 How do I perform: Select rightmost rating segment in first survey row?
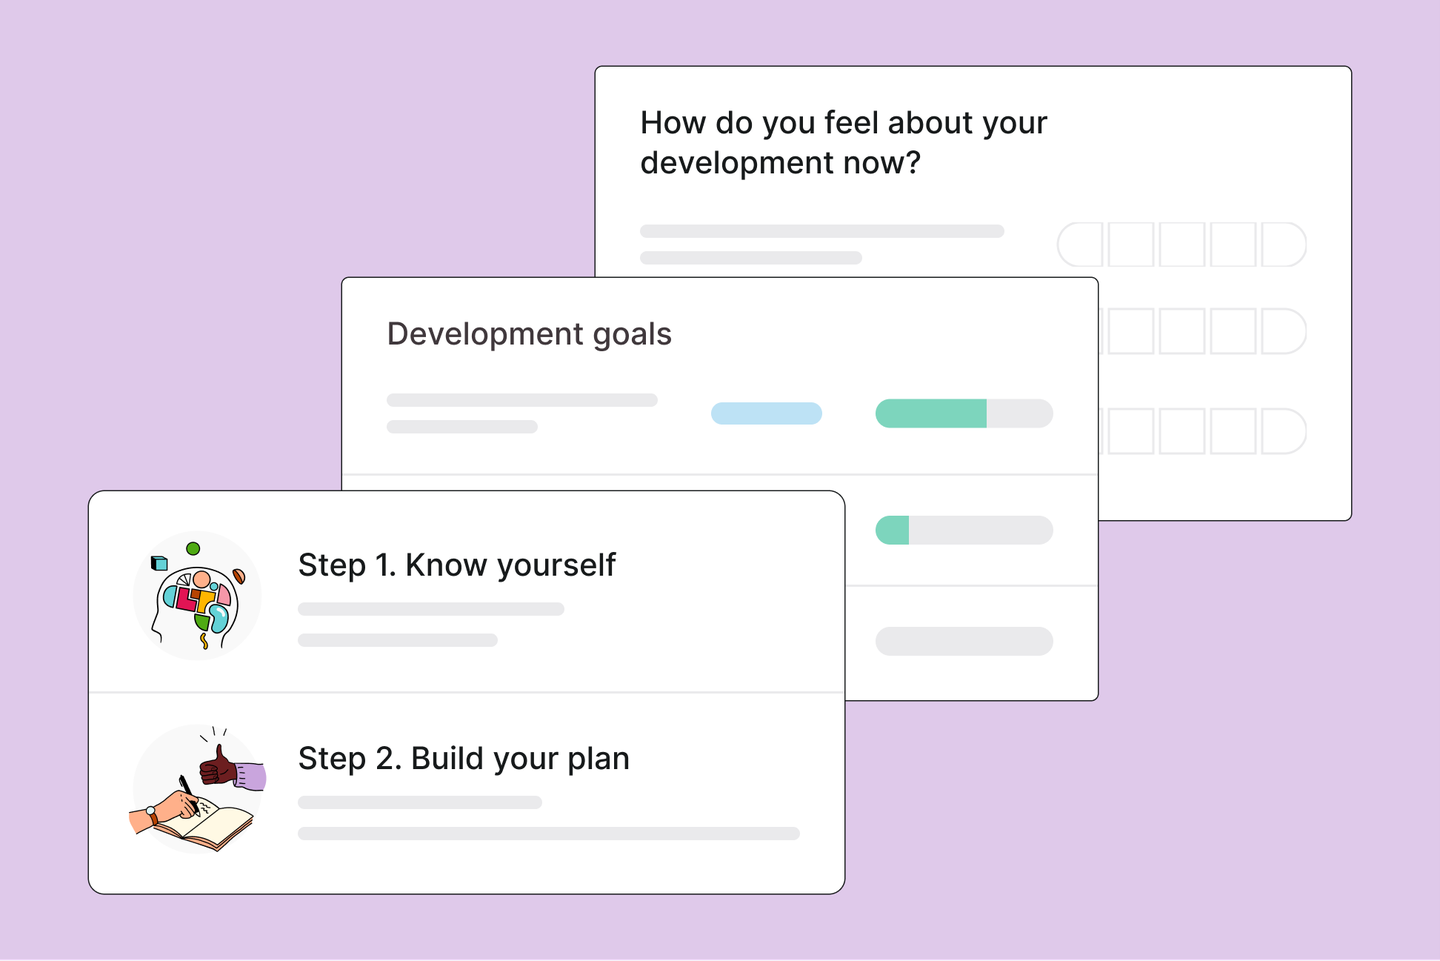1284,245
